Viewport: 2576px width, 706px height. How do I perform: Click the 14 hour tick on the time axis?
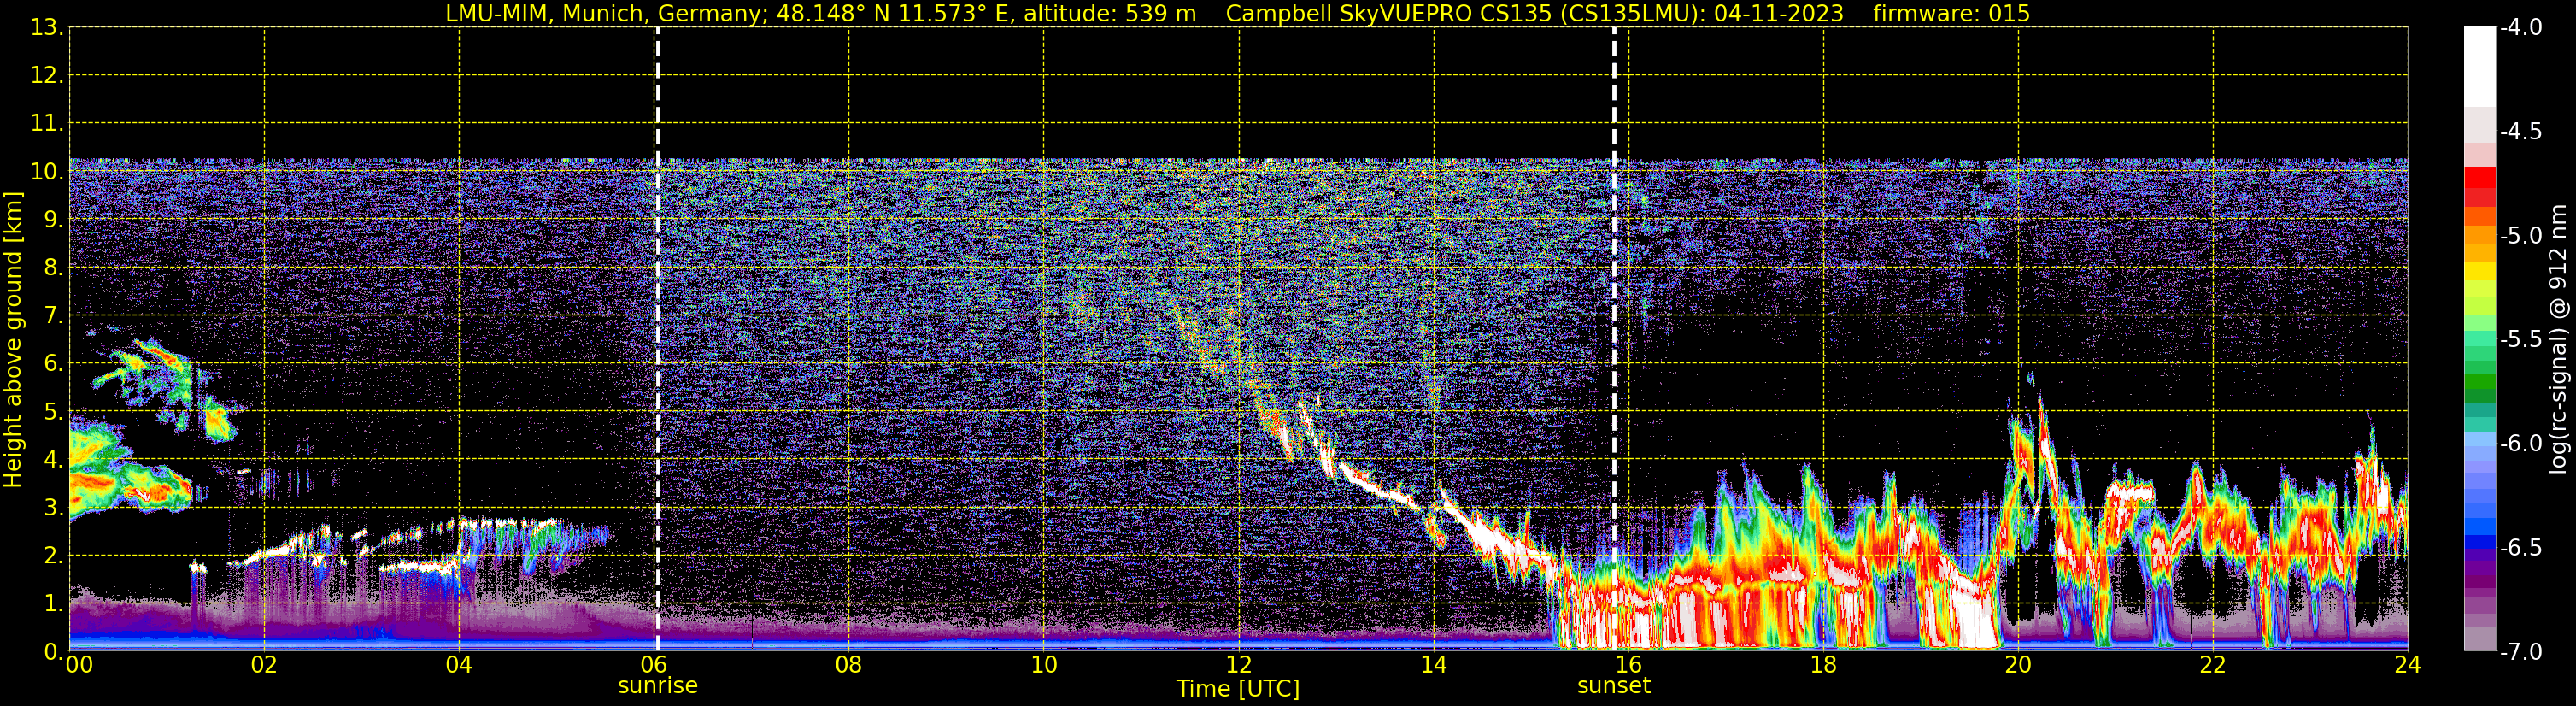point(1434,665)
